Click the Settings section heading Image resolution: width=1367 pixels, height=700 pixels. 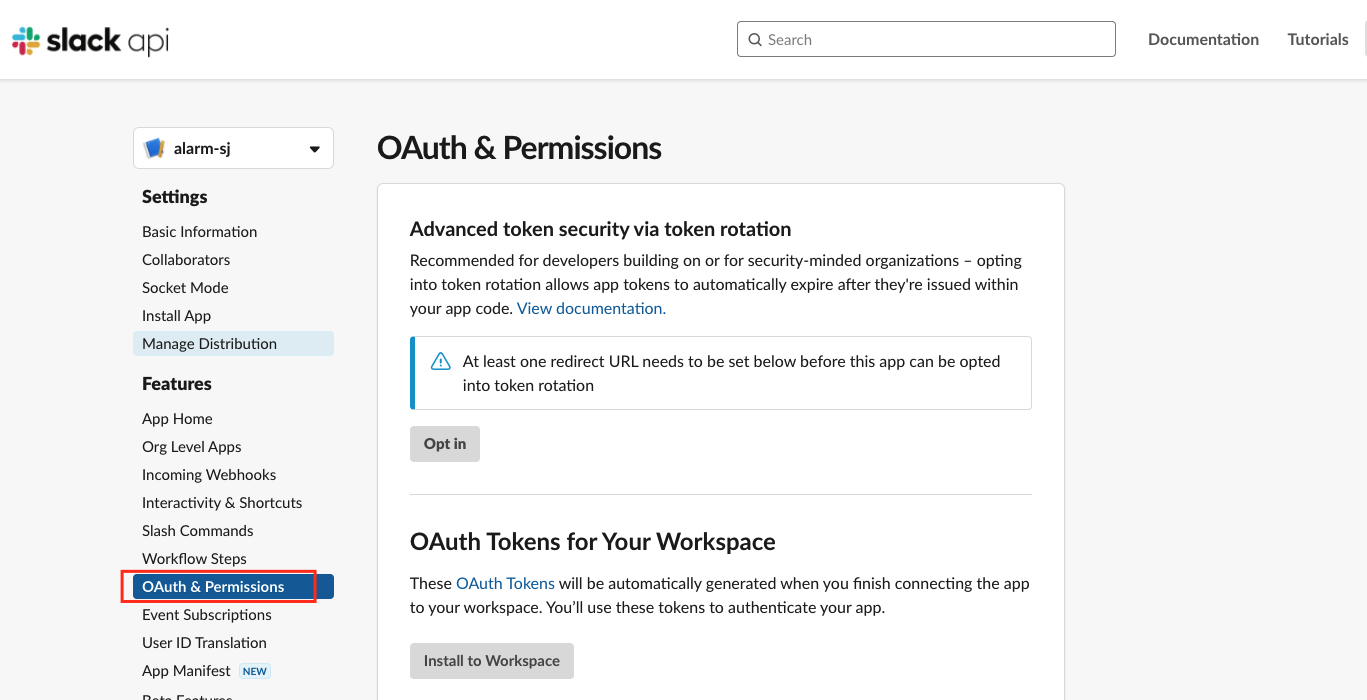click(x=175, y=197)
